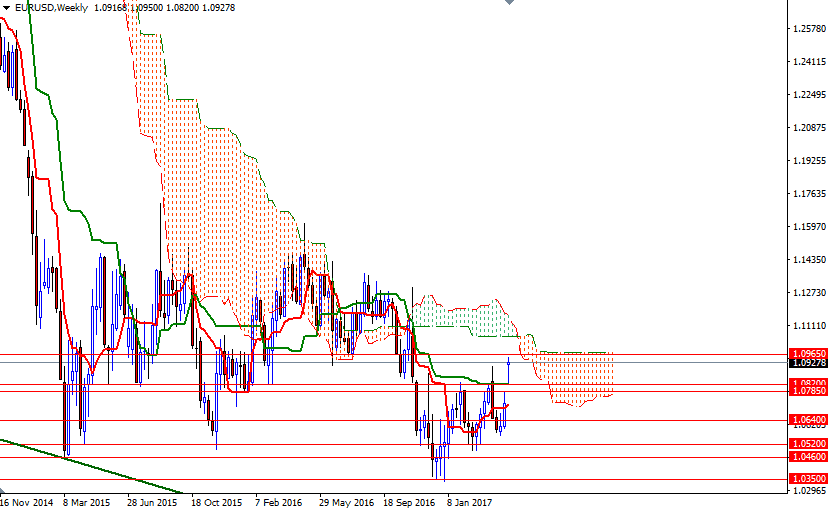This screenshot has height=510, width=828.
Task: Select the 1.05200 red price level label
Action: tap(808, 443)
